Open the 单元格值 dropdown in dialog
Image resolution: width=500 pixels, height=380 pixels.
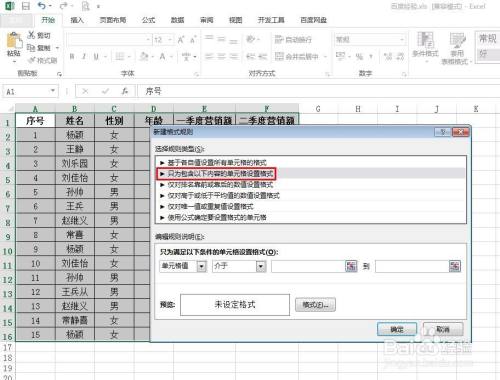201,266
